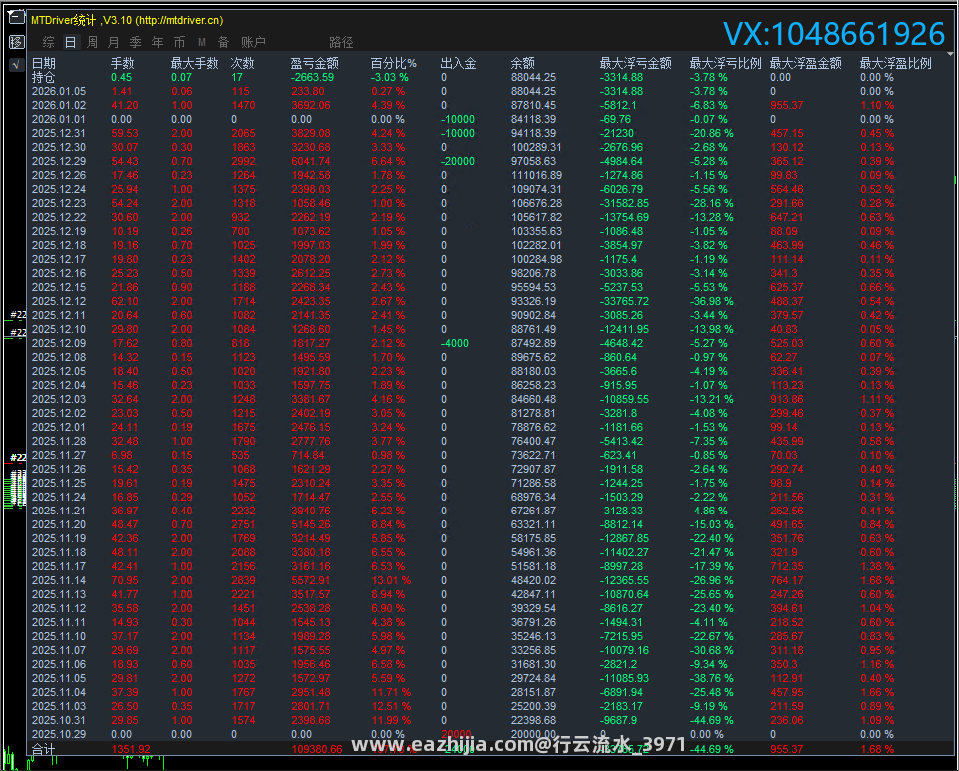Select the 2025.10.29 date row
959x771 pixels.
click(59, 734)
